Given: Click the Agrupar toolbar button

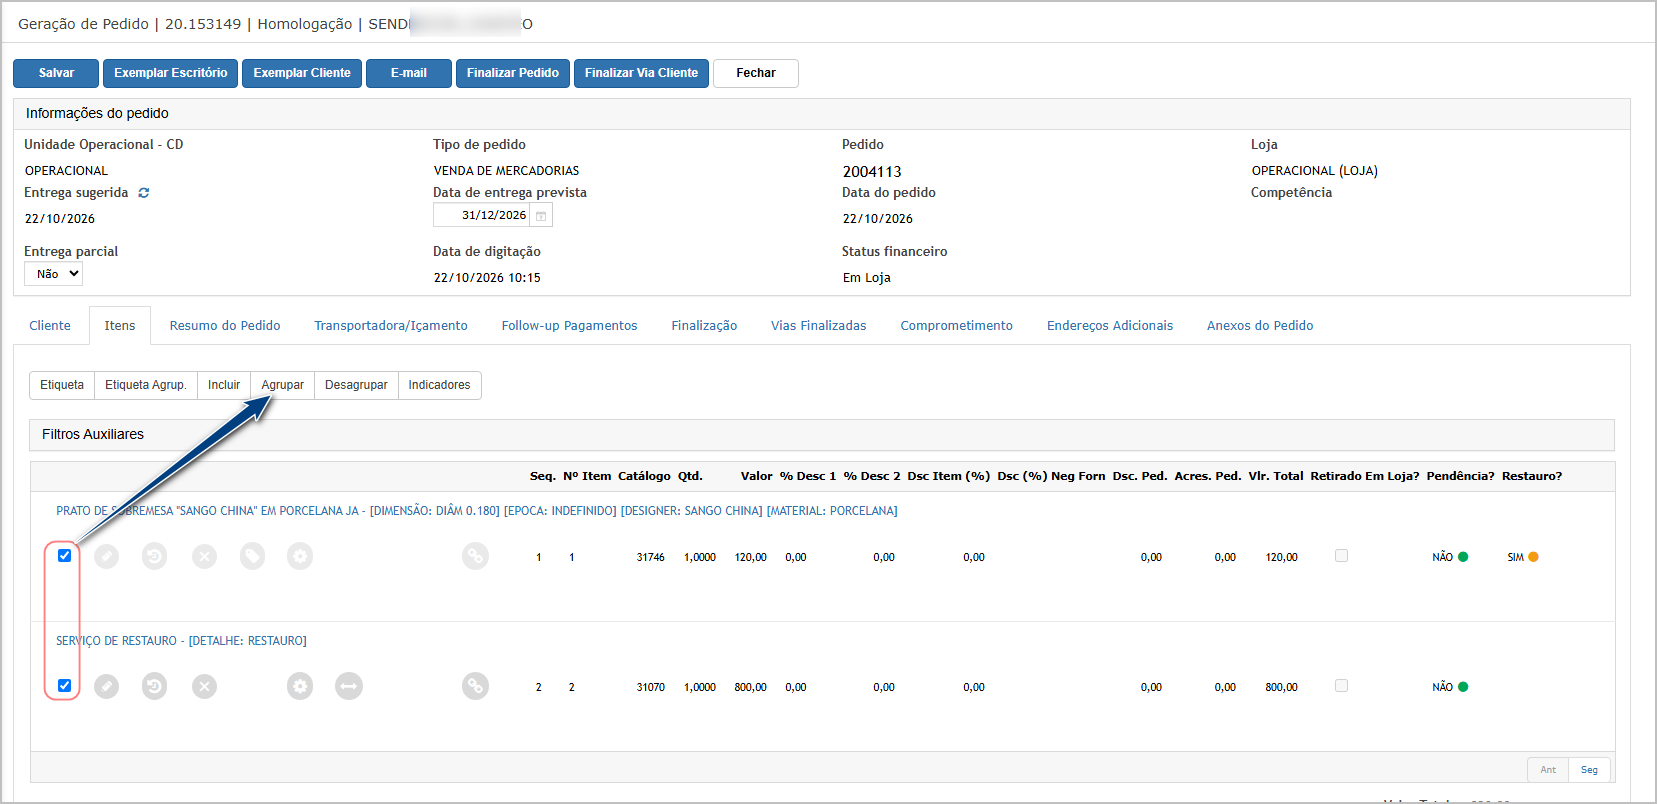Looking at the screenshot, I should click(x=282, y=385).
